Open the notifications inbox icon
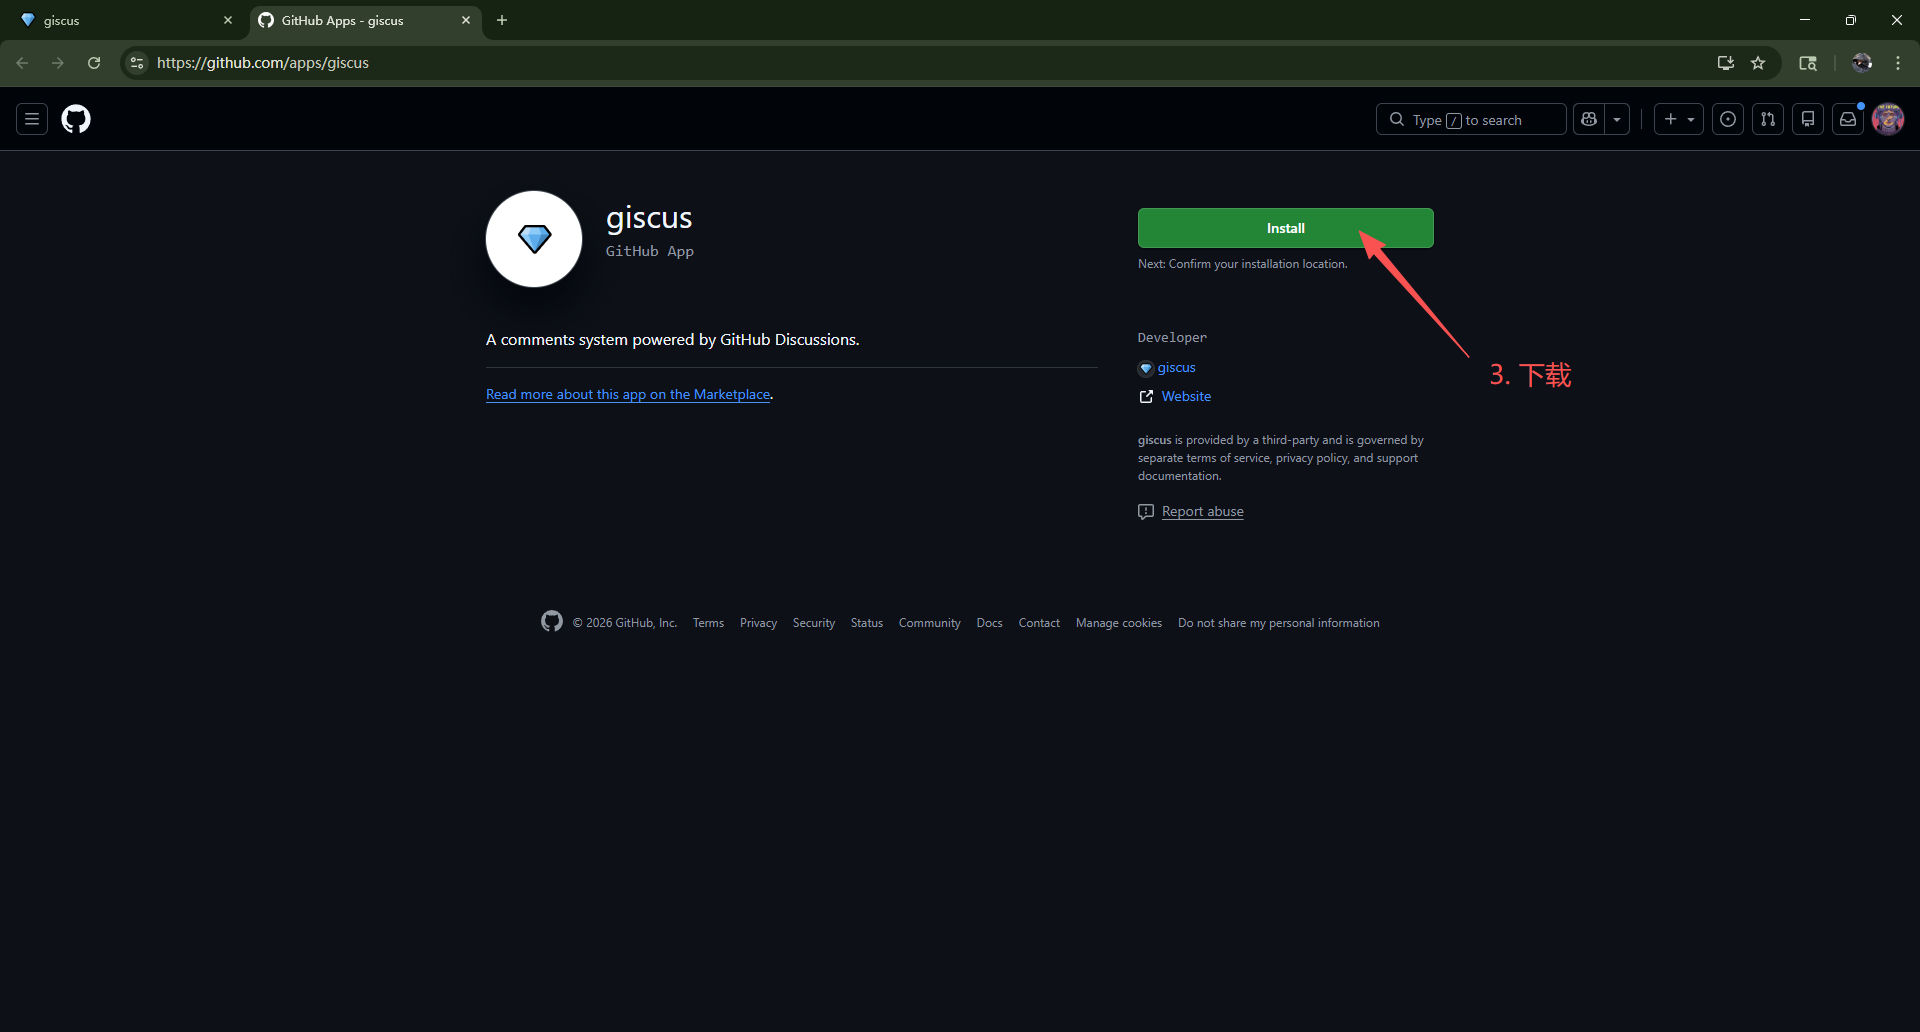Viewport: 1920px width, 1032px height. click(1847, 119)
